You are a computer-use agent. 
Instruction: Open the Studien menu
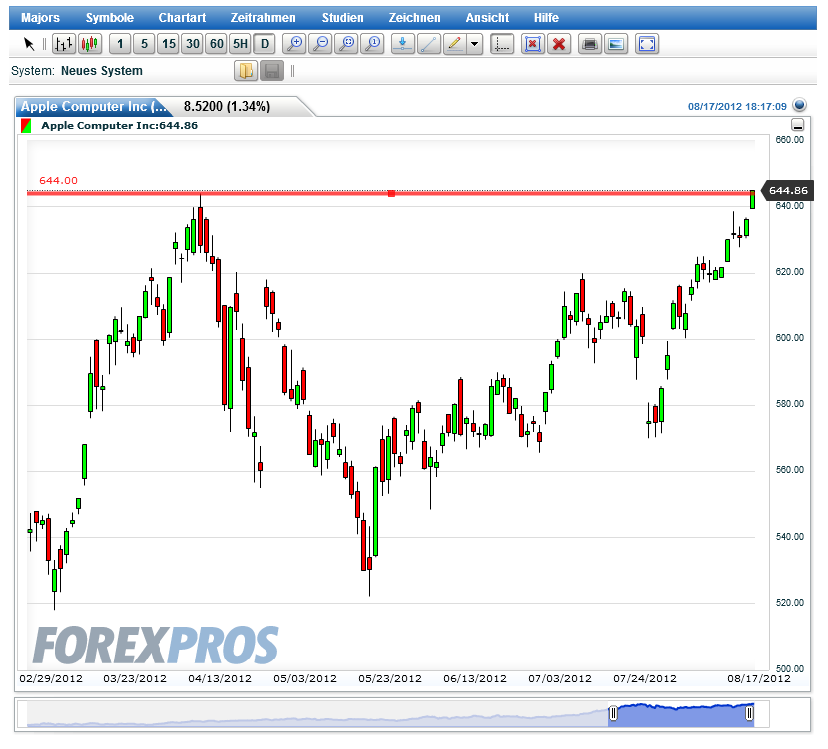click(343, 18)
